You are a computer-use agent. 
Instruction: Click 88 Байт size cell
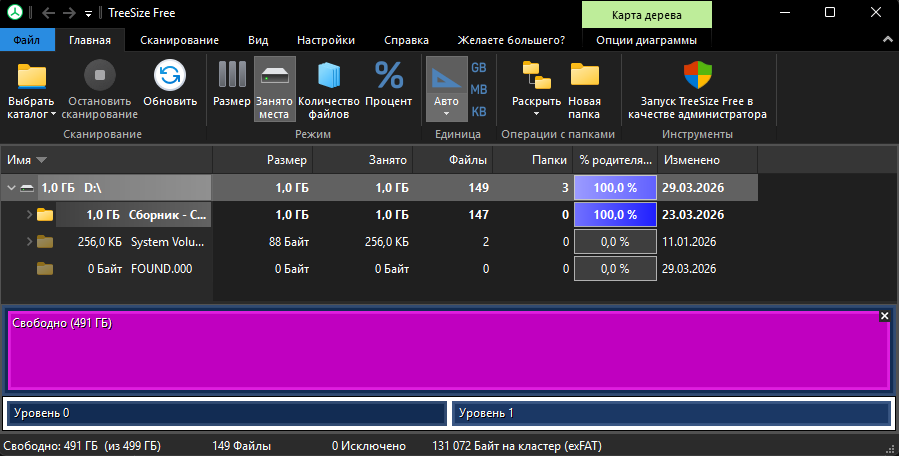289,242
